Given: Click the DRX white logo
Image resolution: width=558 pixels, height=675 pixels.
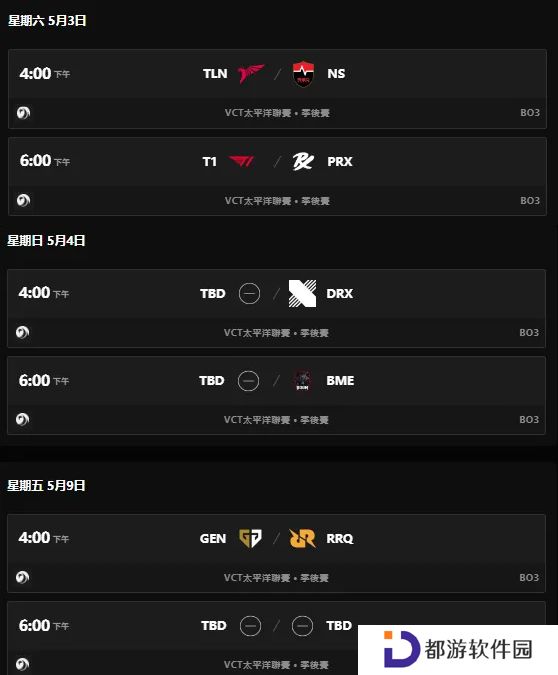Looking at the screenshot, I should click(302, 293).
